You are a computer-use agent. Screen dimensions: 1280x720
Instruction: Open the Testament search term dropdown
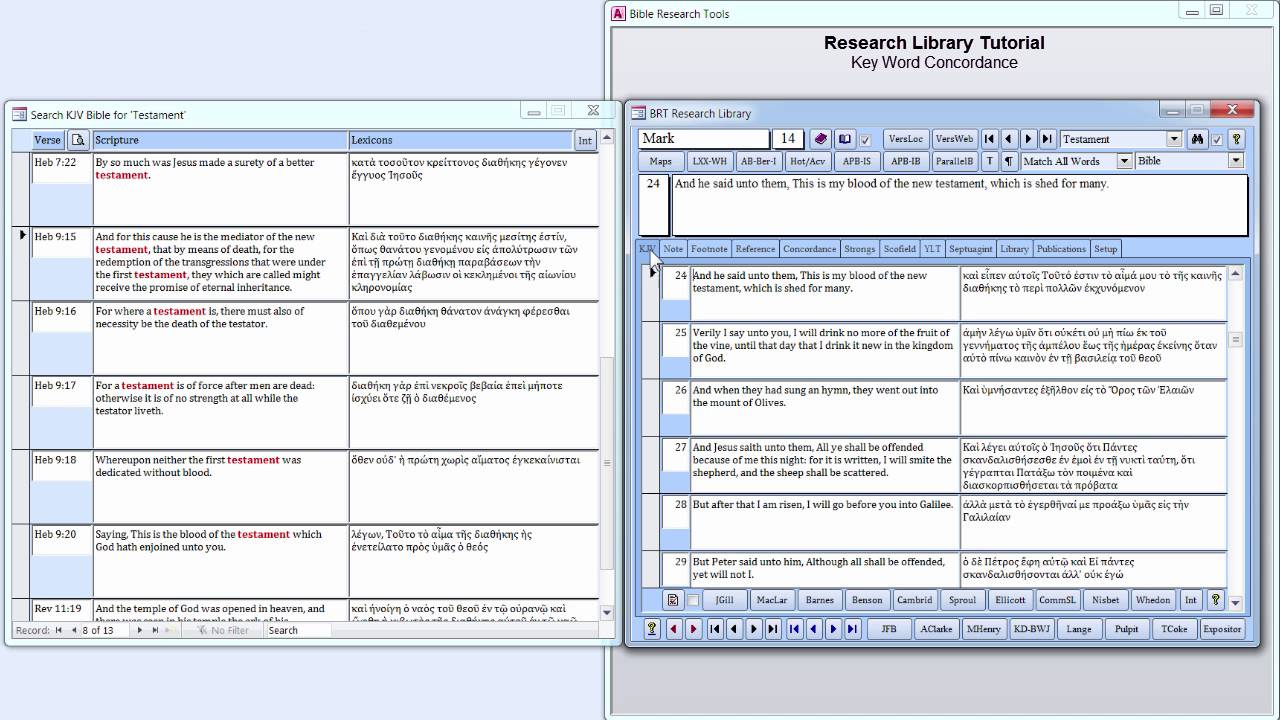point(1175,139)
